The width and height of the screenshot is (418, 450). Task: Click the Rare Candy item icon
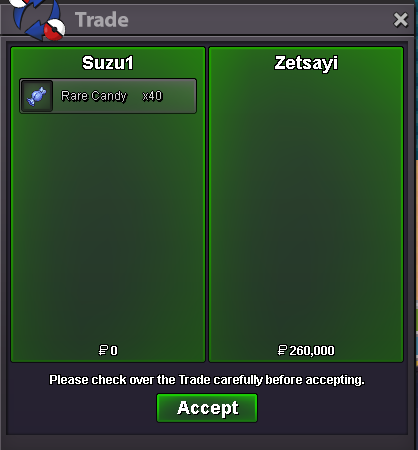37,96
